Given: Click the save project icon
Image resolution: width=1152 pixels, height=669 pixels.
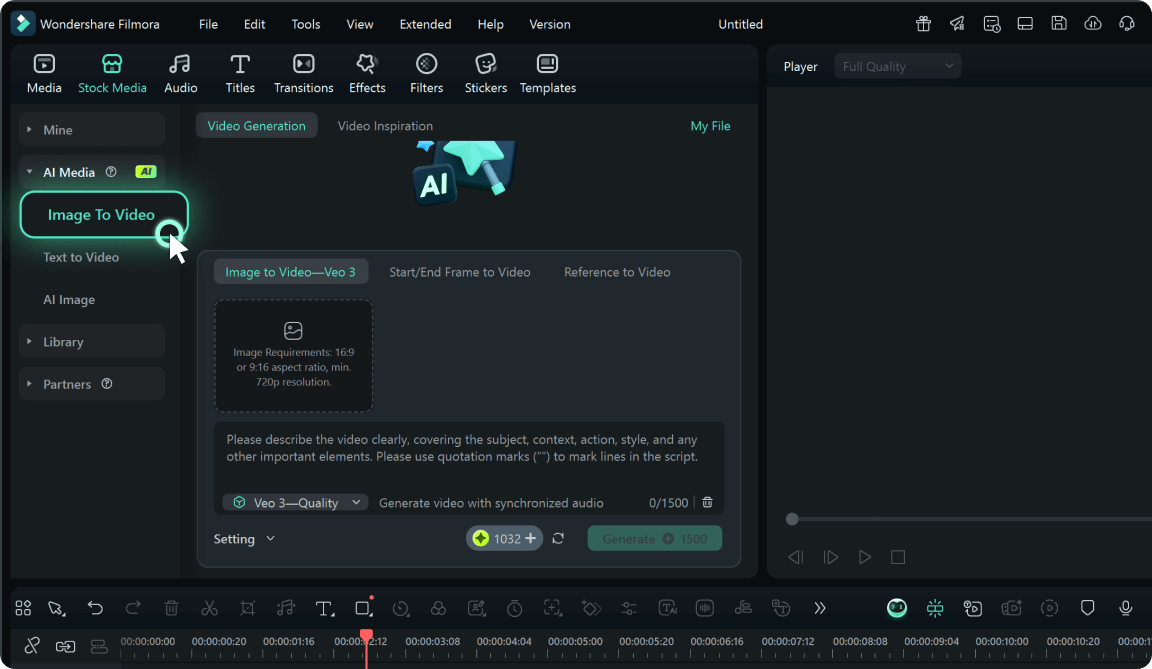Looking at the screenshot, I should click(1059, 23).
